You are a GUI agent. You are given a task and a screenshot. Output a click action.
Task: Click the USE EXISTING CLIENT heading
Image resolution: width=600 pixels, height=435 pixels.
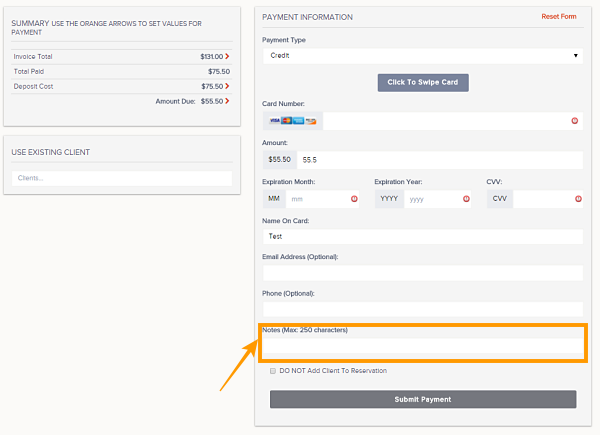point(51,152)
